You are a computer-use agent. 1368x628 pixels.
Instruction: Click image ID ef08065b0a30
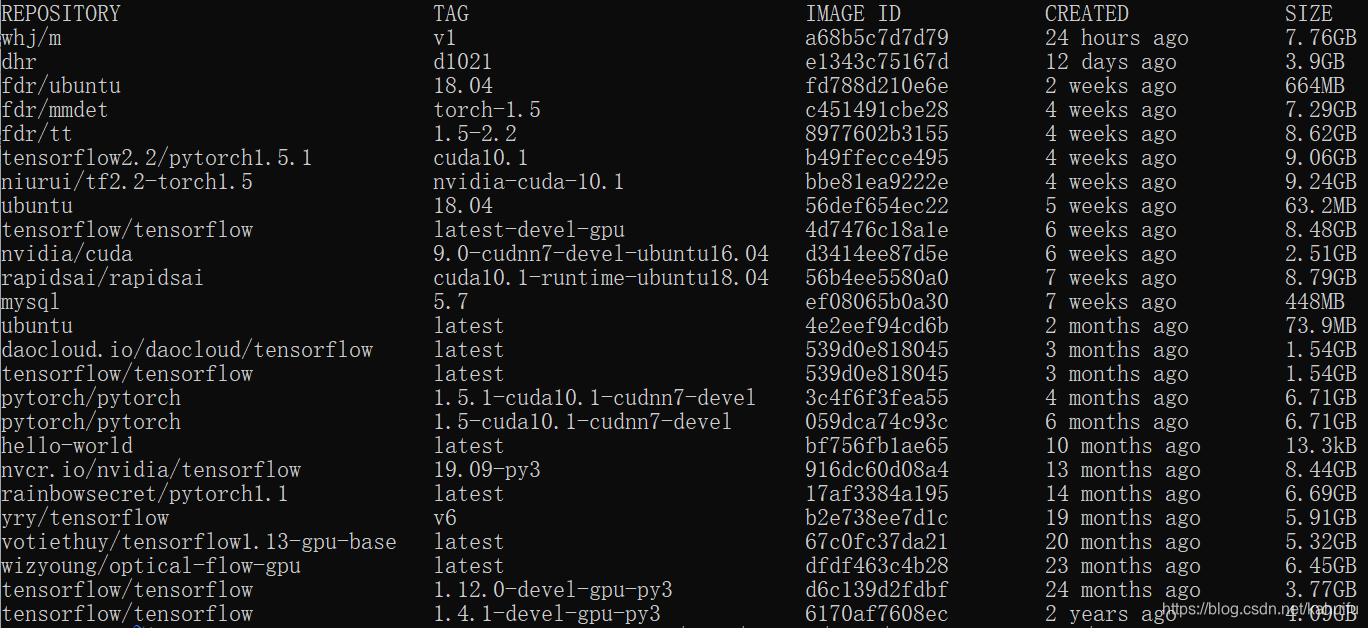877,302
